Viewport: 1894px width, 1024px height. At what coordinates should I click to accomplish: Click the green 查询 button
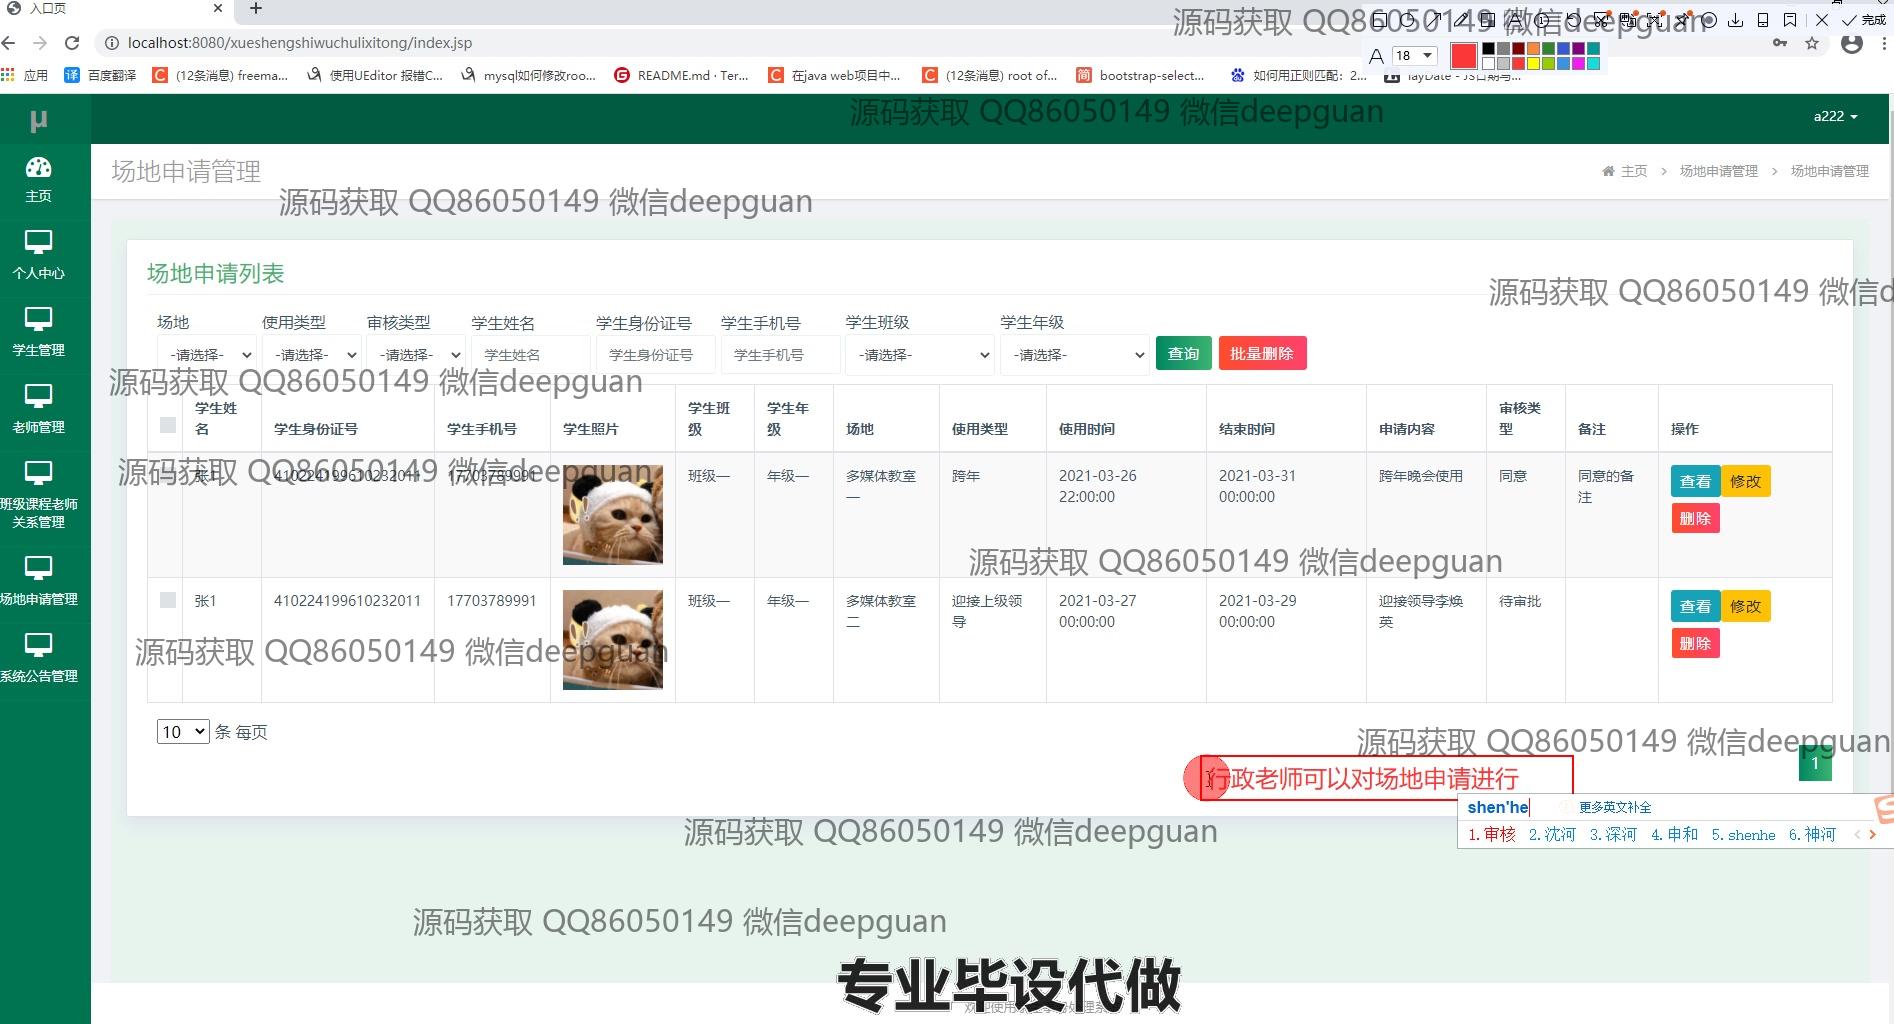(1183, 354)
